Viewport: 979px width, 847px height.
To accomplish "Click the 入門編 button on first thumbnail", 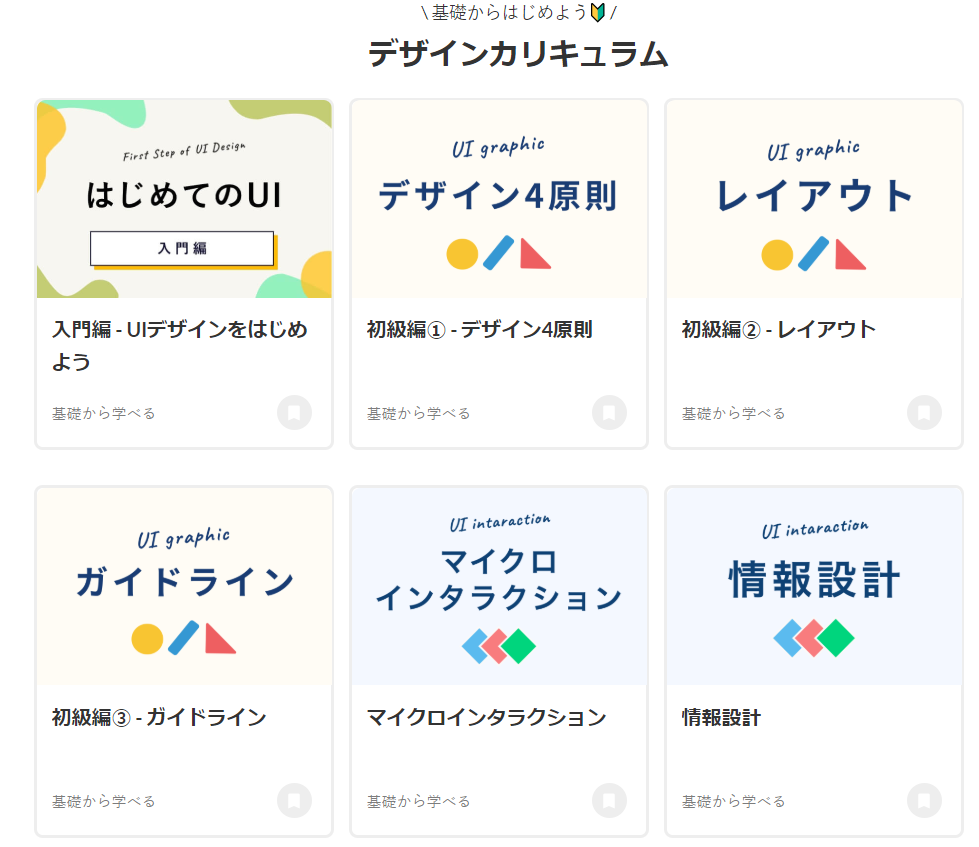I will click(182, 248).
